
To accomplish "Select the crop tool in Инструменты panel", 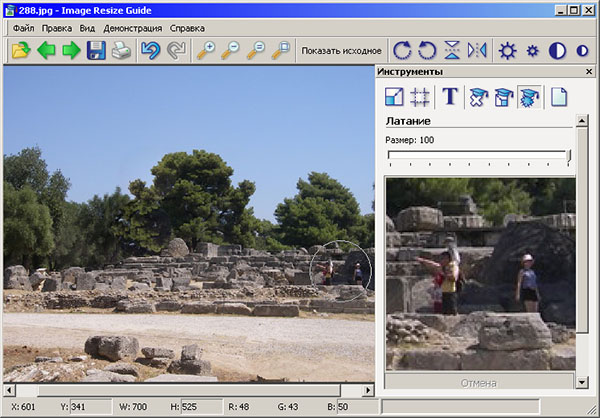I will click(x=421, y=97).
